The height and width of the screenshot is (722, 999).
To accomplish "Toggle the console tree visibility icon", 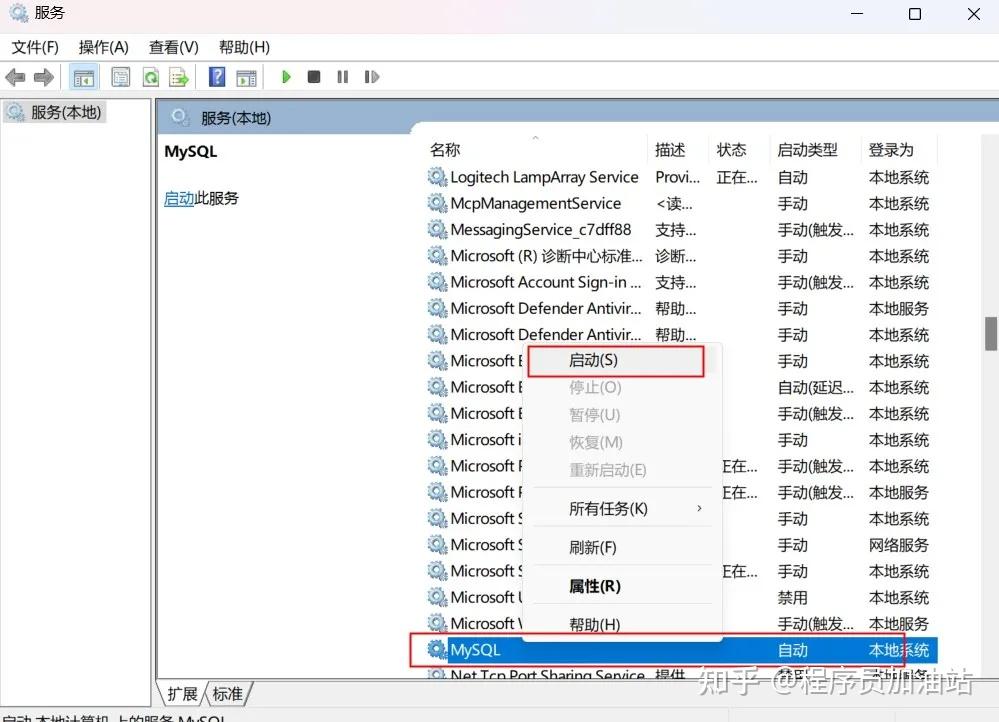I will tap(84, 77).
